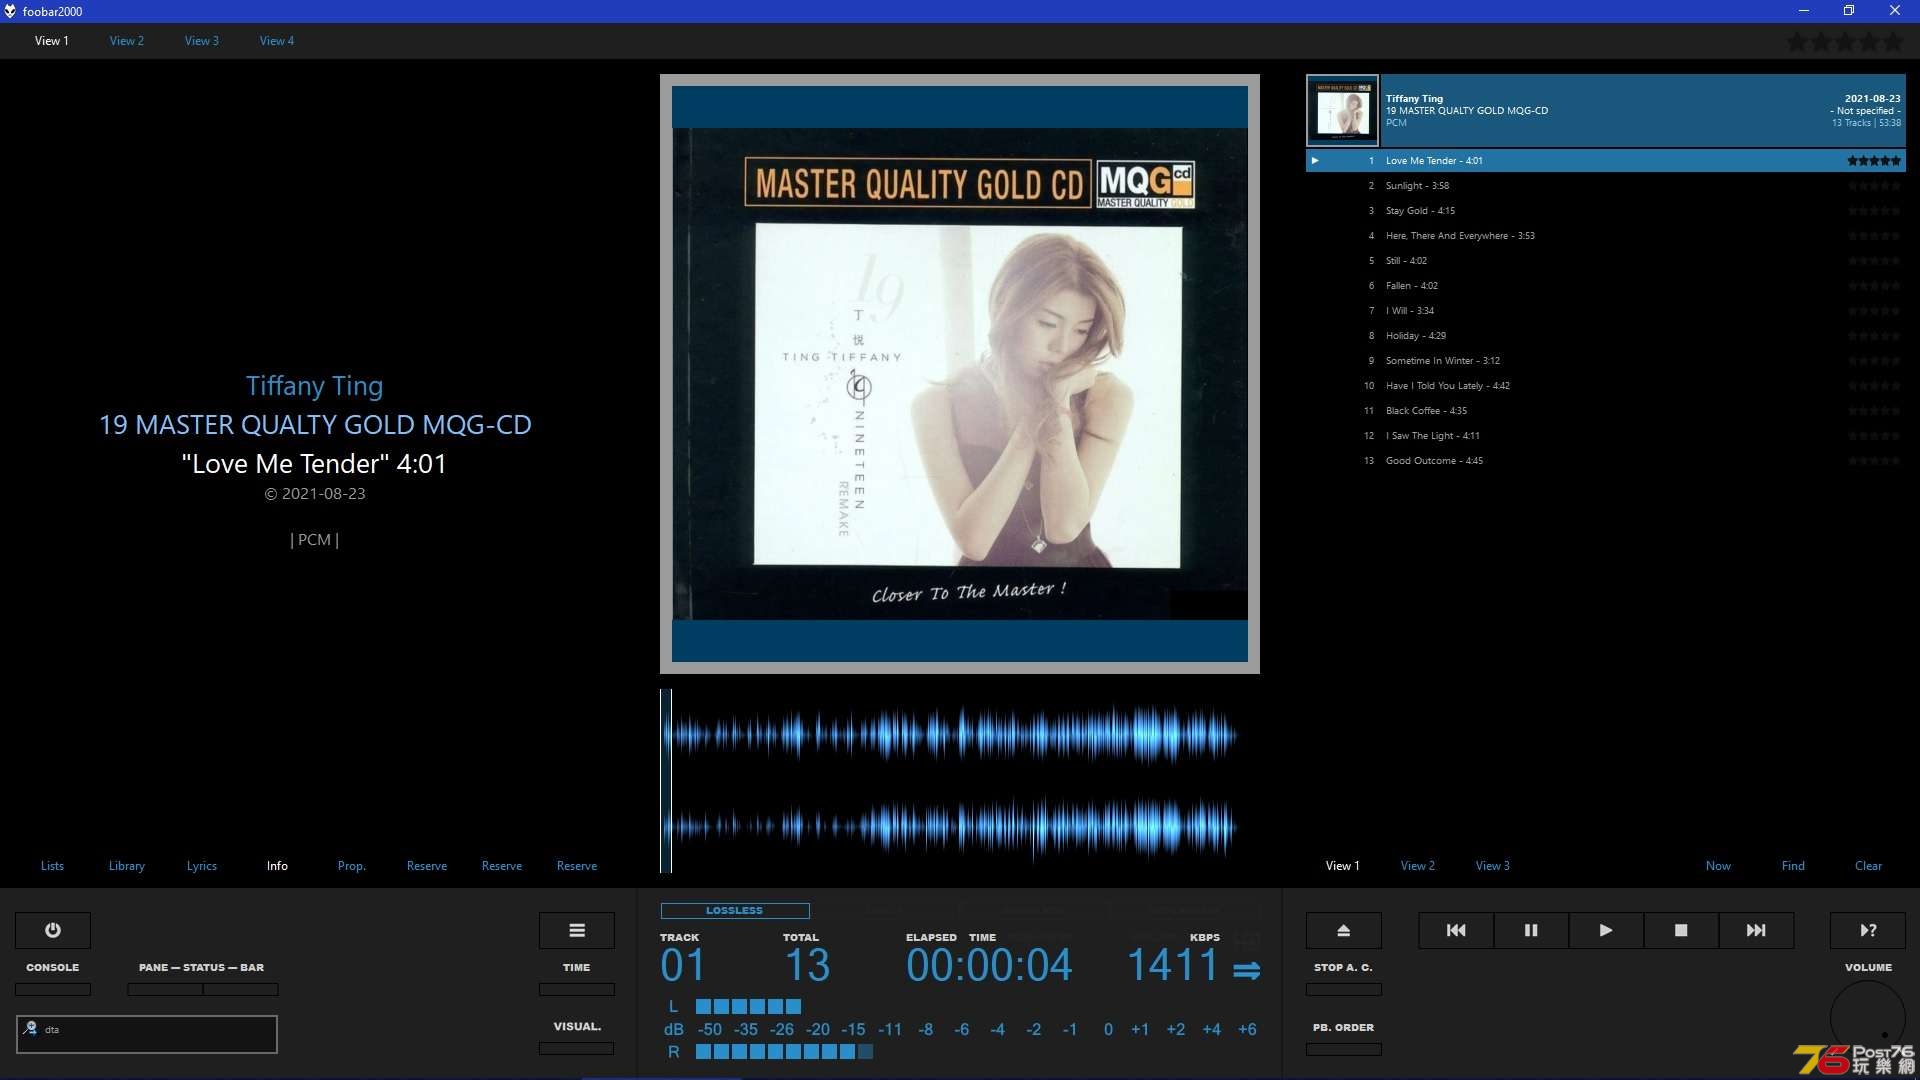Image resolution: width=1920 pixels, height=1080 pixels.
Task: Switch to View 3 tab at the top
Action: [x=202, y=41]
